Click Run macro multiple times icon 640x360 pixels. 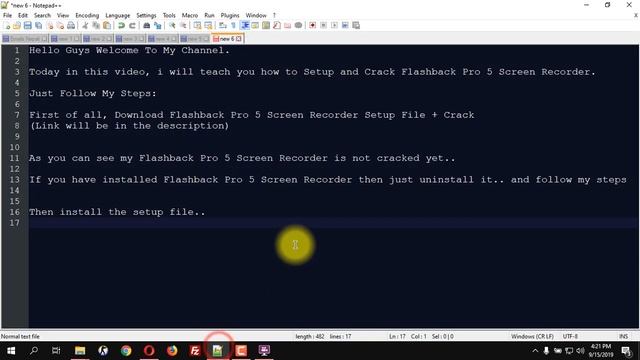(x=345, y=26)
